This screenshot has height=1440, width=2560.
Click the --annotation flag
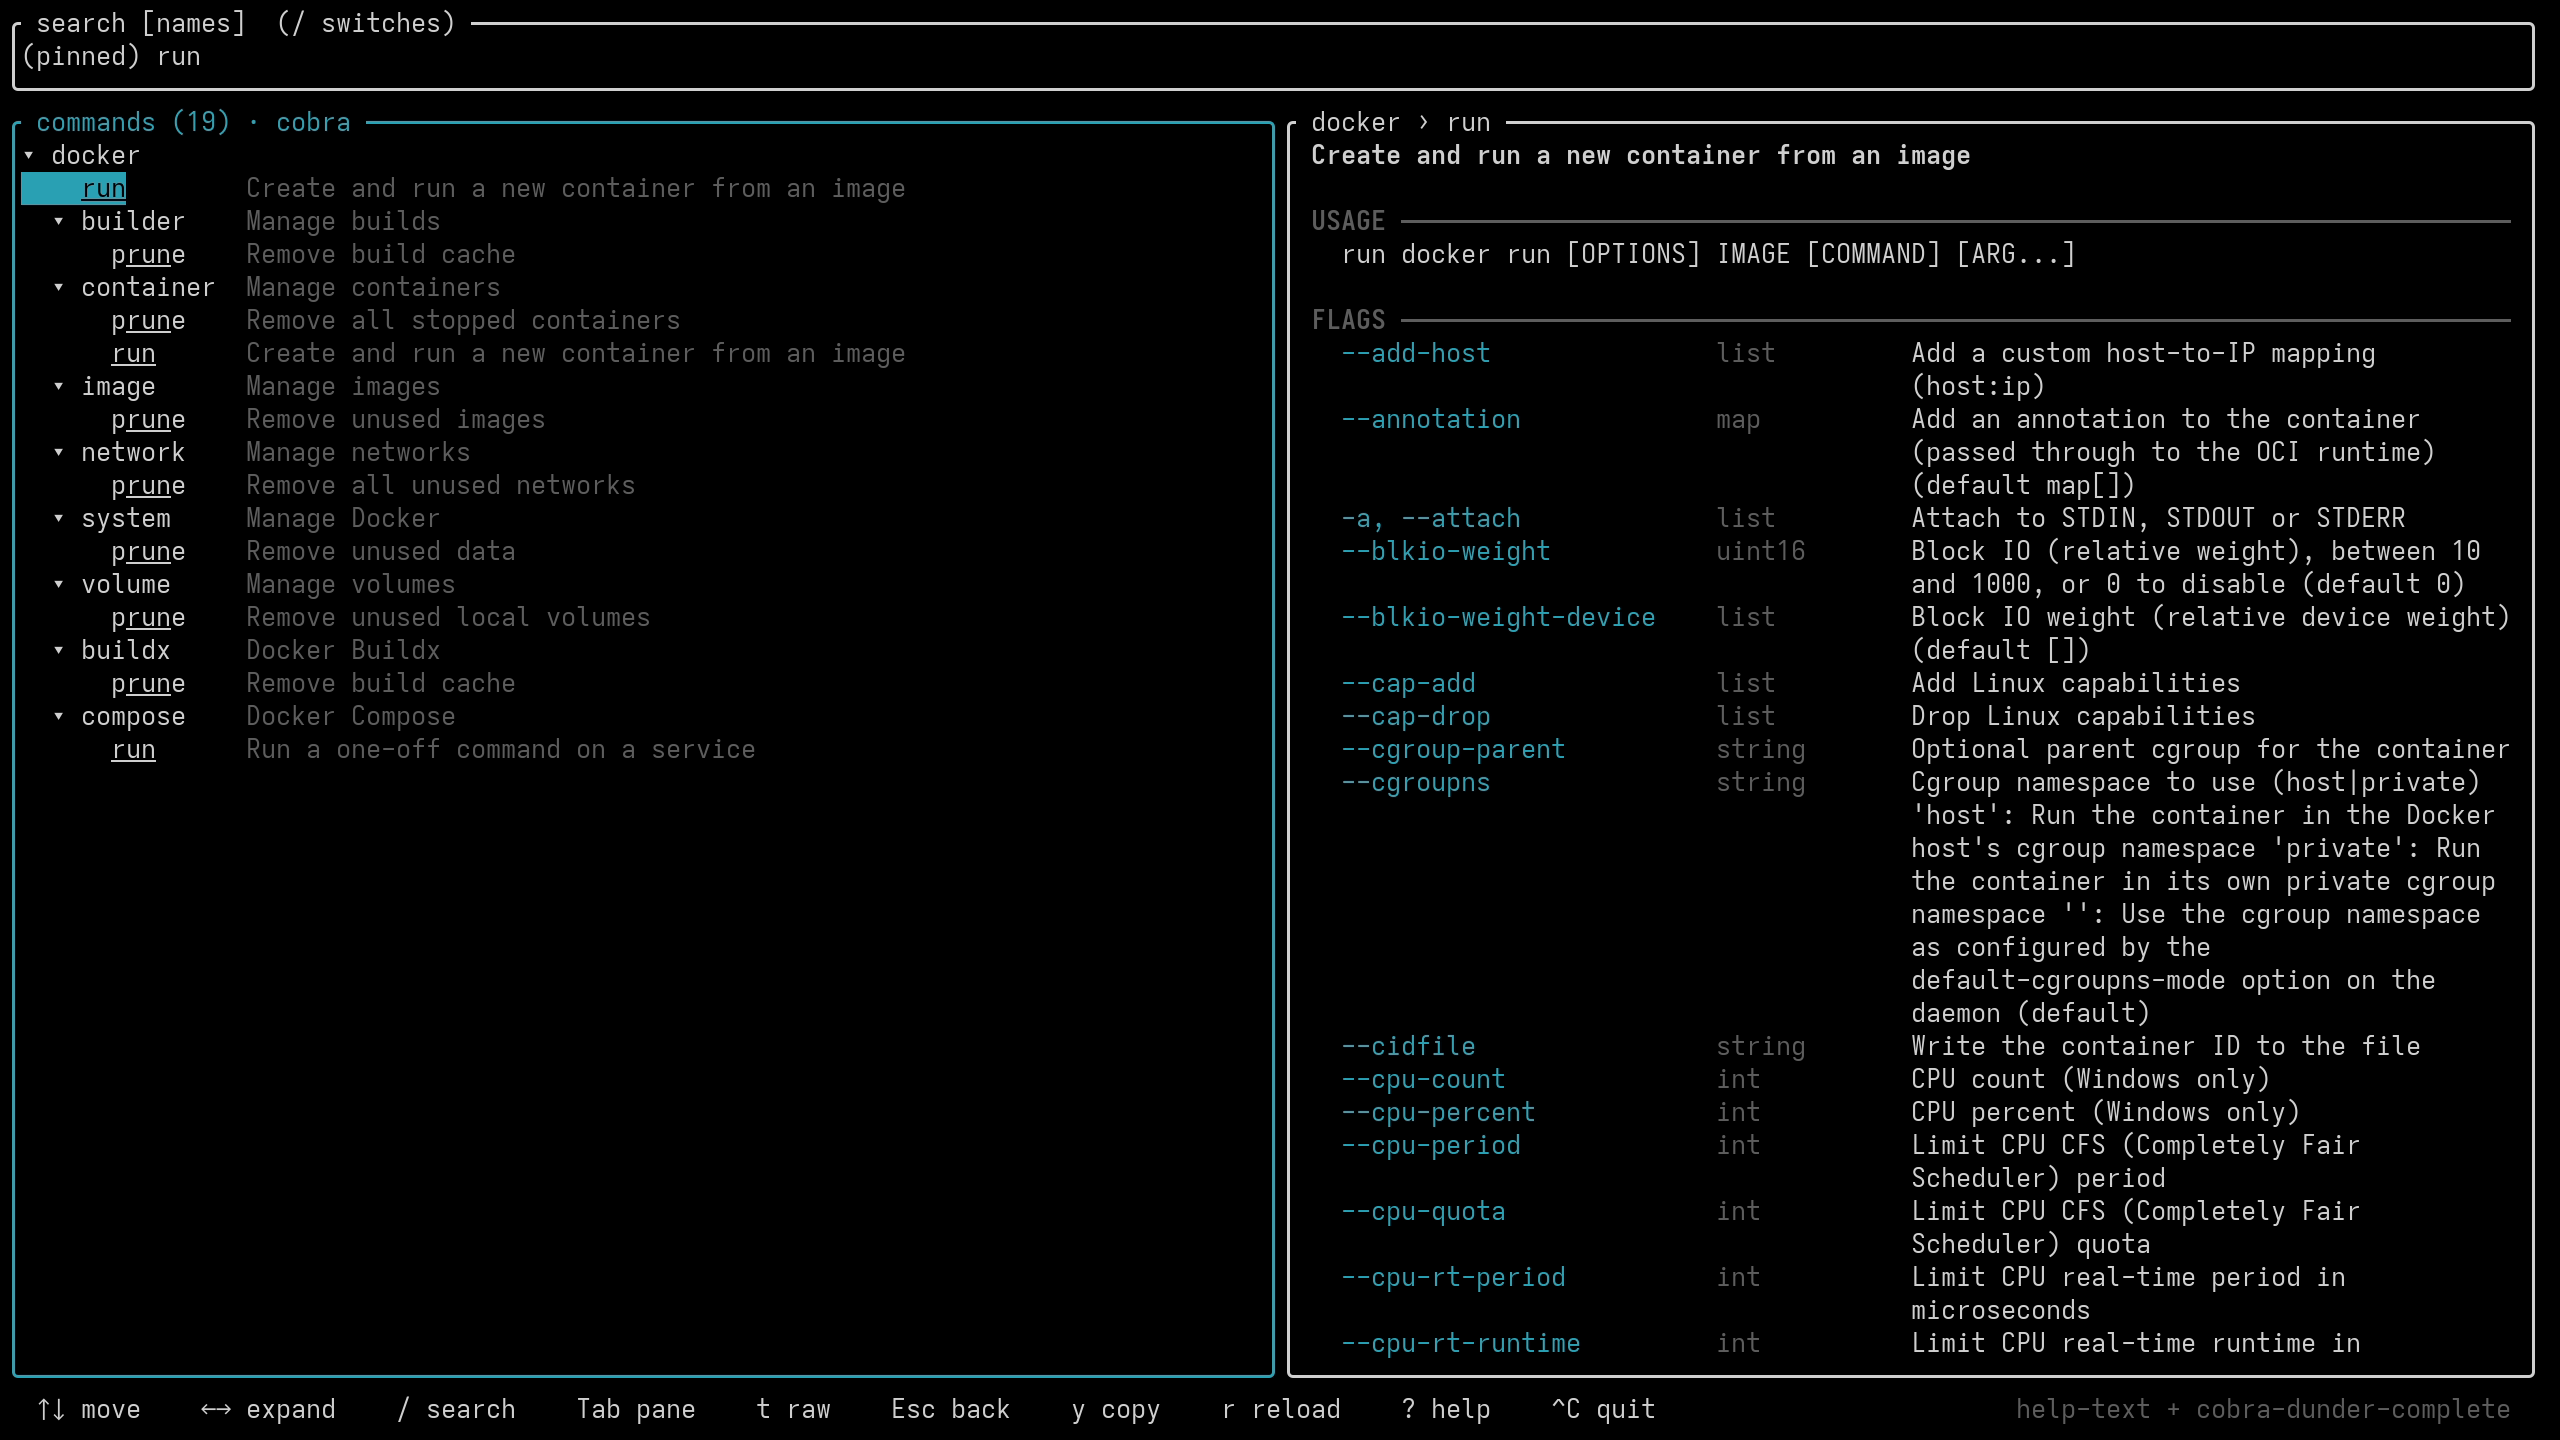point(1431,420)
